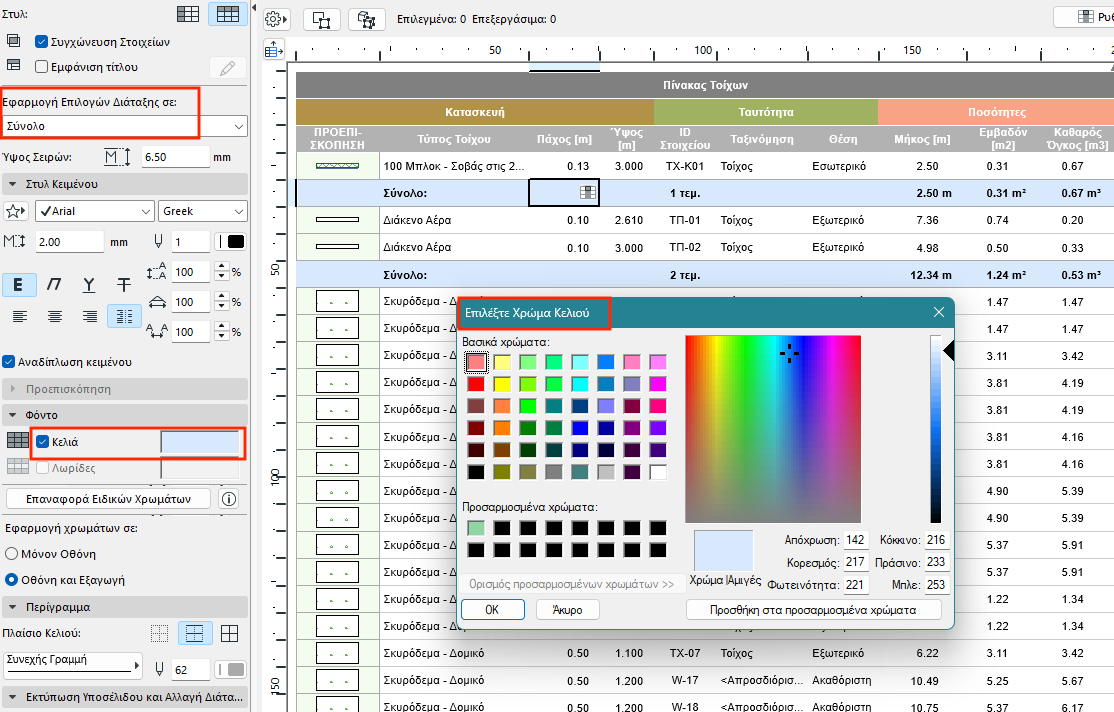Image resolution: width=1114 pixels, height=712 pixels.
Task: Click the bold (E) text style button
Action: pos(19,285)
